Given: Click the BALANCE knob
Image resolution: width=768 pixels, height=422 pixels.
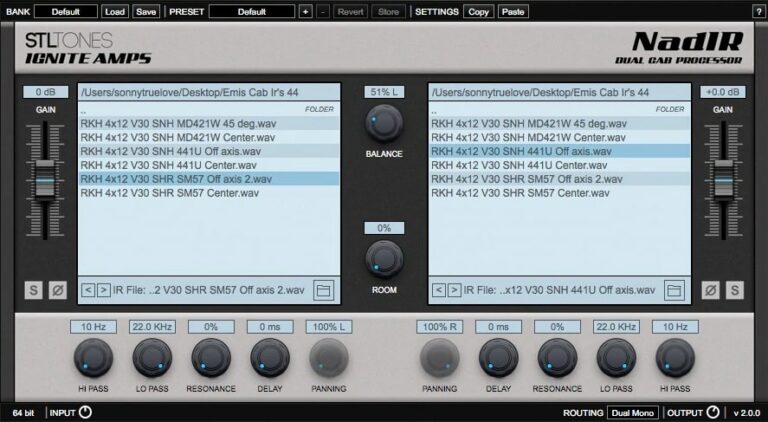Looking at the screenshot, I should [x=384, y=123].
